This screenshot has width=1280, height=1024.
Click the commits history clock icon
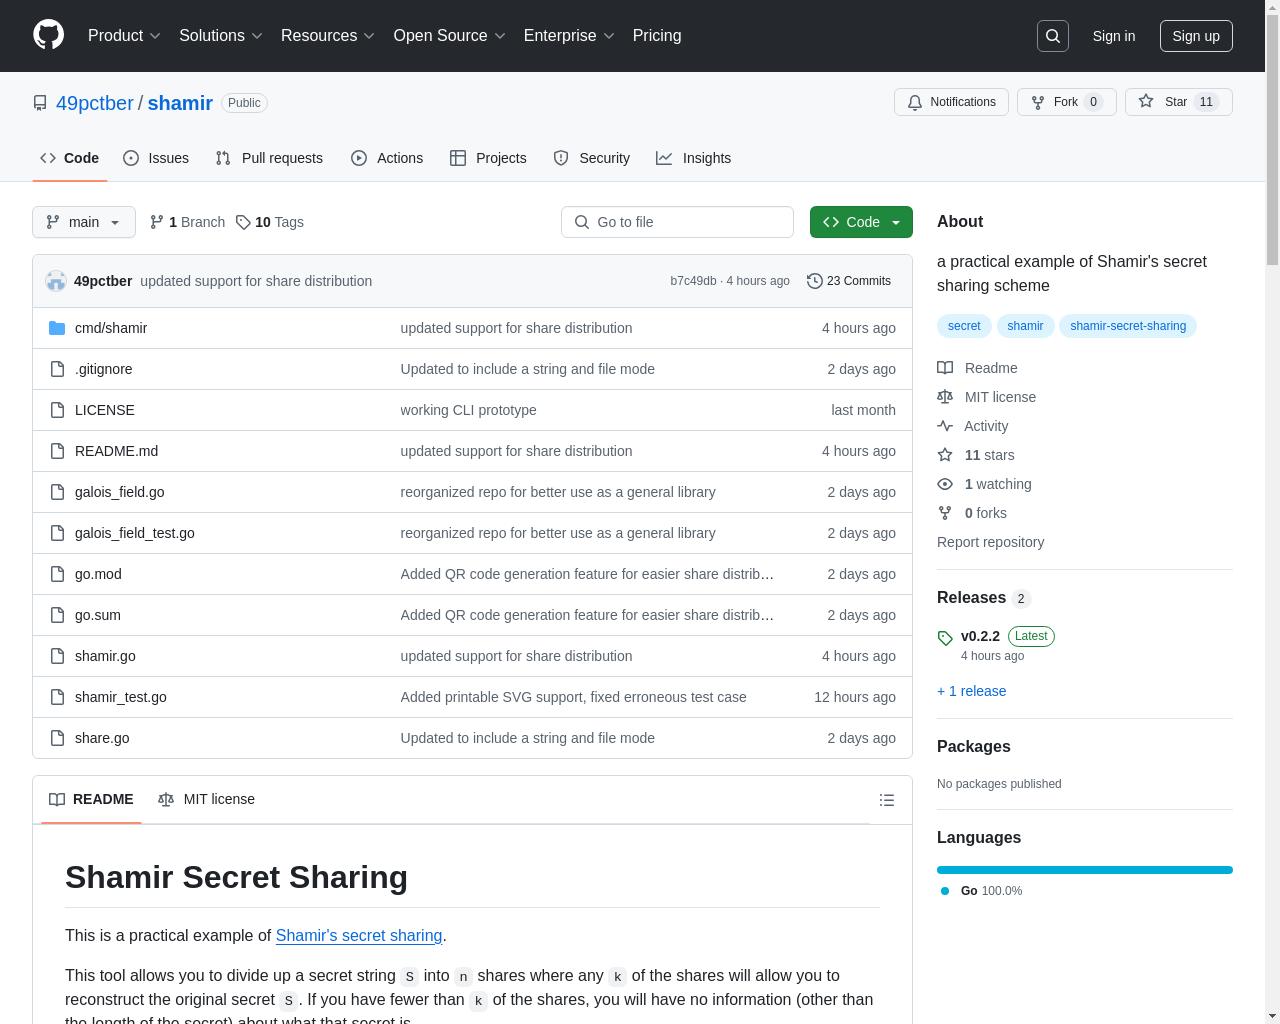(815, 281)
